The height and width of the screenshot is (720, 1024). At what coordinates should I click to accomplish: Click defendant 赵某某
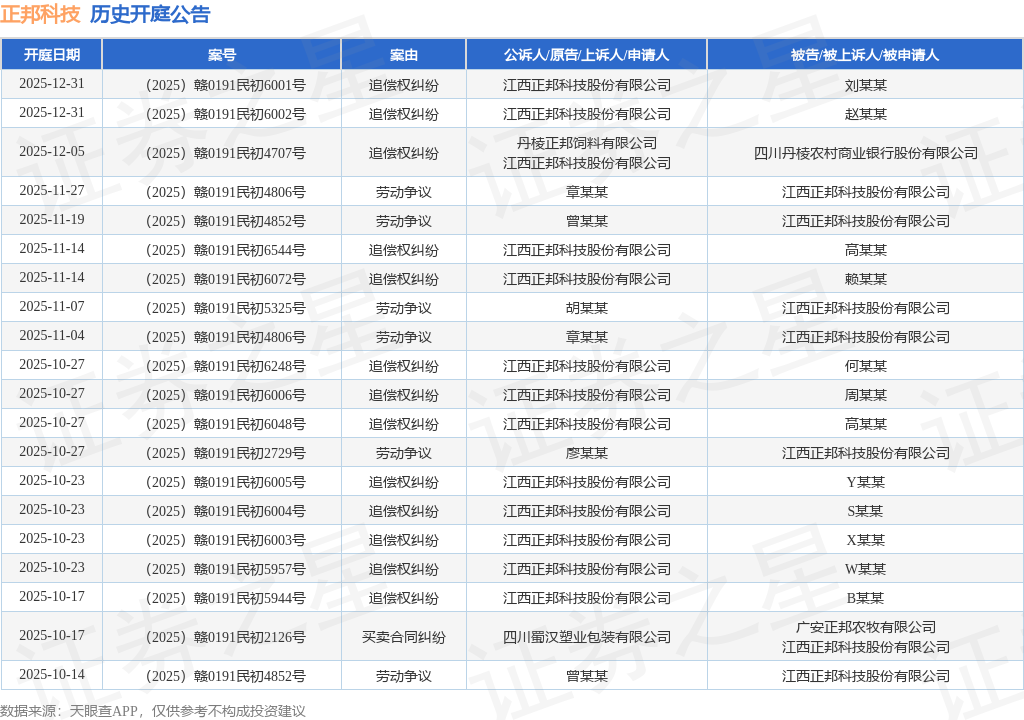865,114
